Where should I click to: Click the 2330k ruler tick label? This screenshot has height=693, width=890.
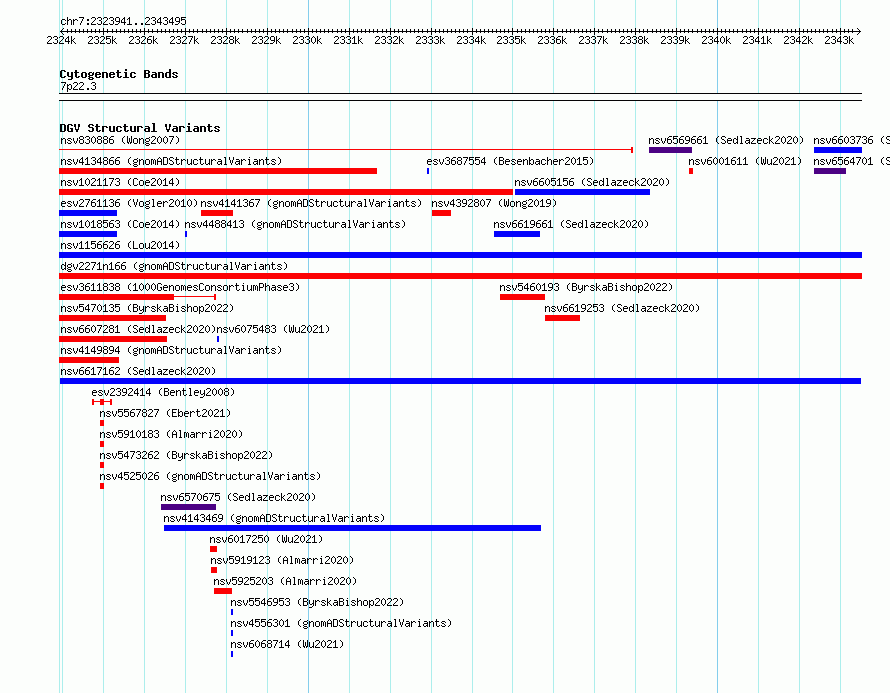click(x=307, y=40)
